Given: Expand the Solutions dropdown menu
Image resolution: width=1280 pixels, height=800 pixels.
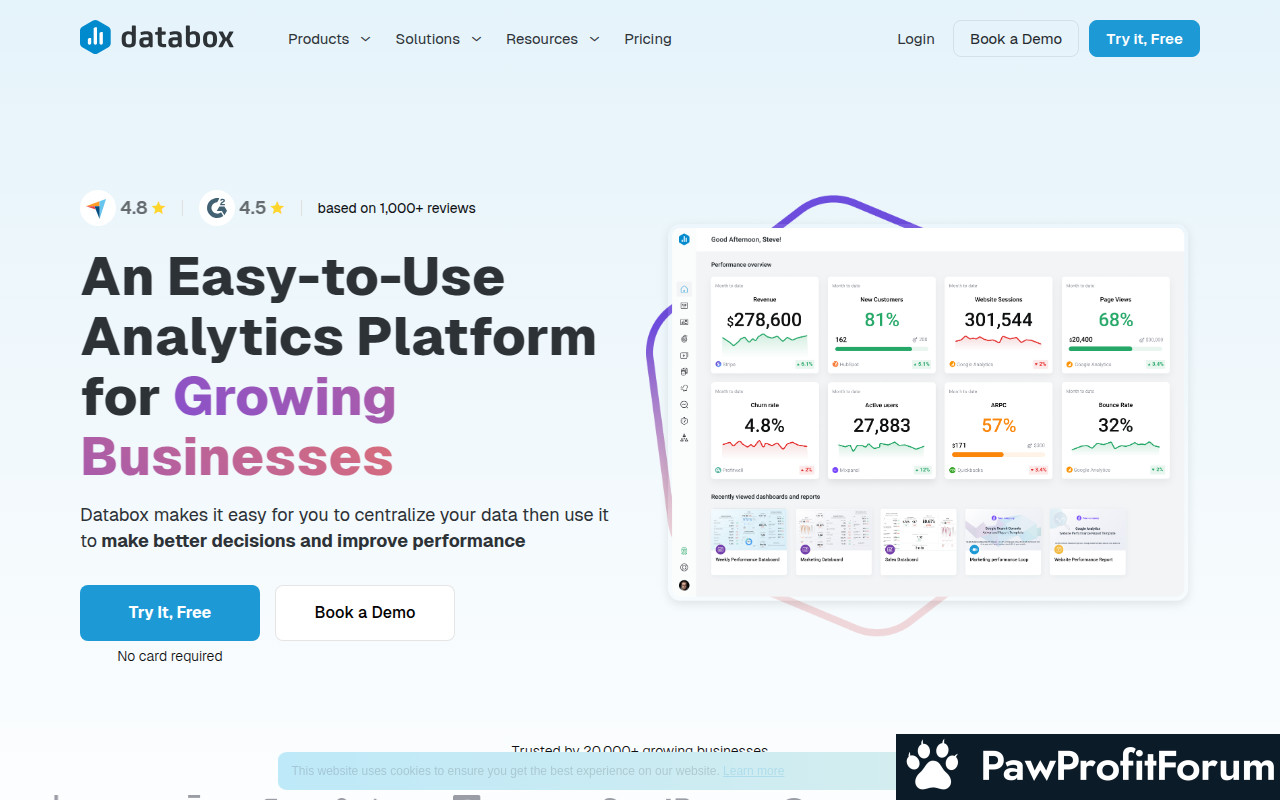Looking at the screenshot, I should [438, 39].
